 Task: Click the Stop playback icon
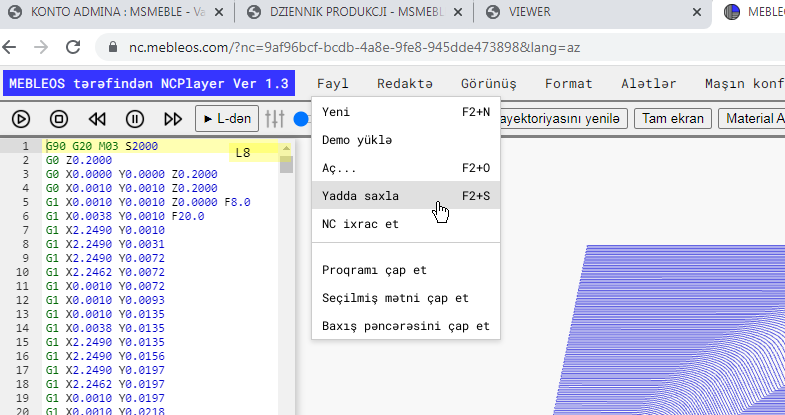point(59,119)
